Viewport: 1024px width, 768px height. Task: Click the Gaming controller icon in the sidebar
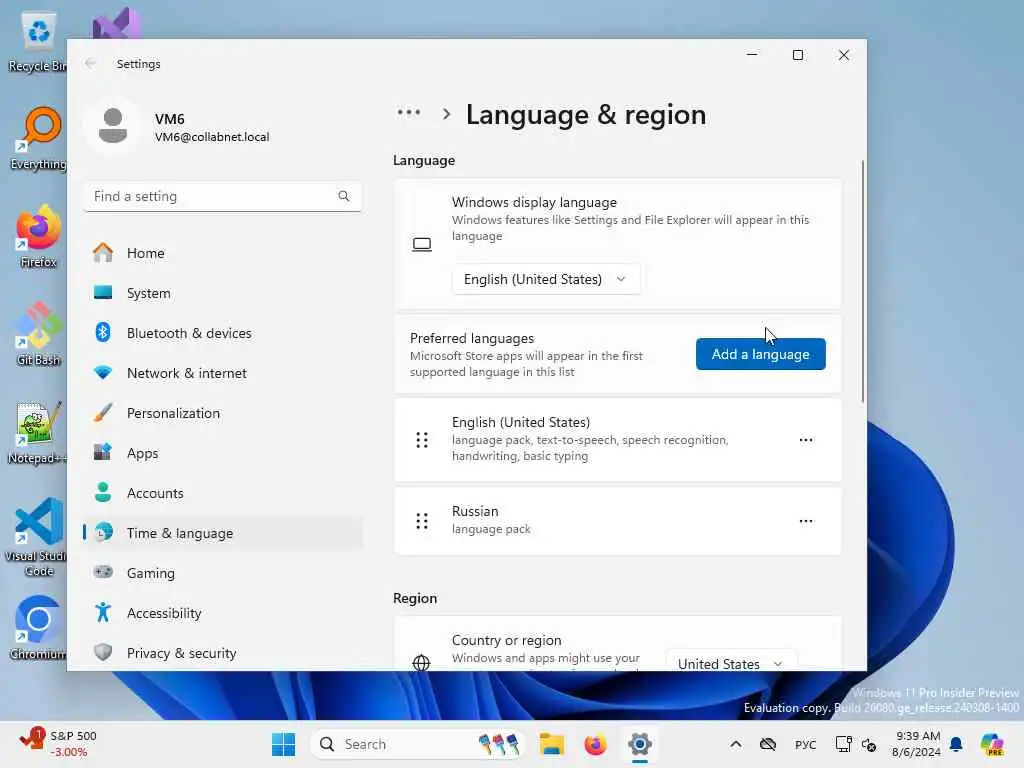point(103,572)
